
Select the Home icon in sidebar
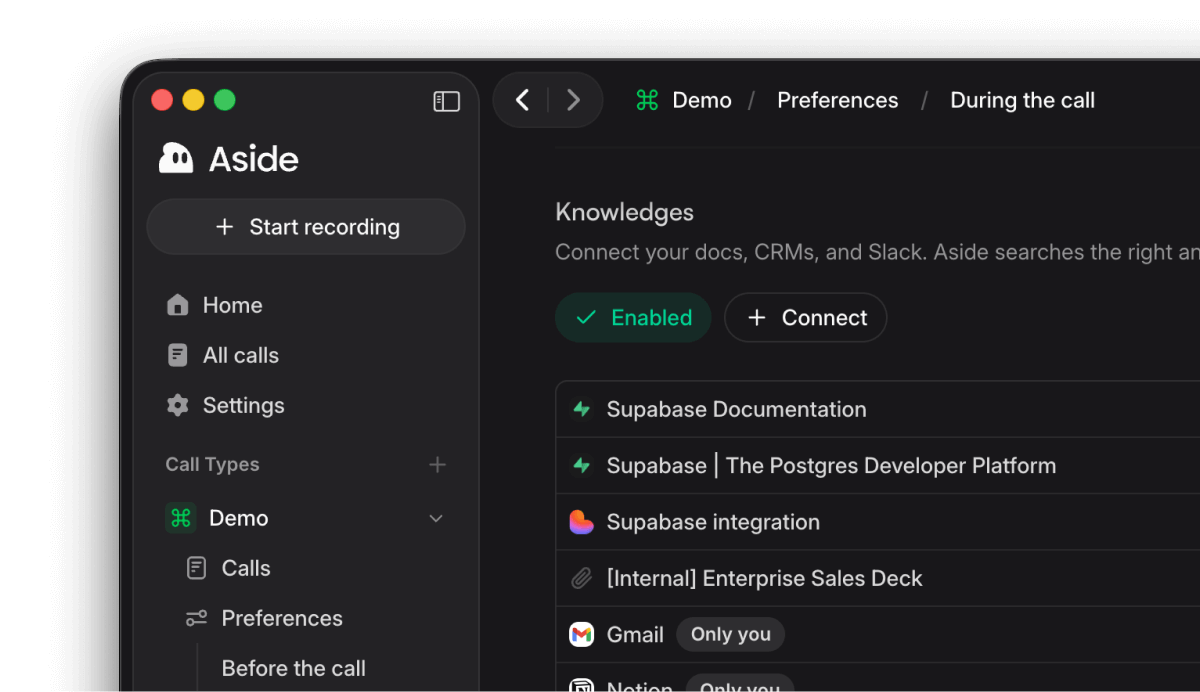coord(177,305)
